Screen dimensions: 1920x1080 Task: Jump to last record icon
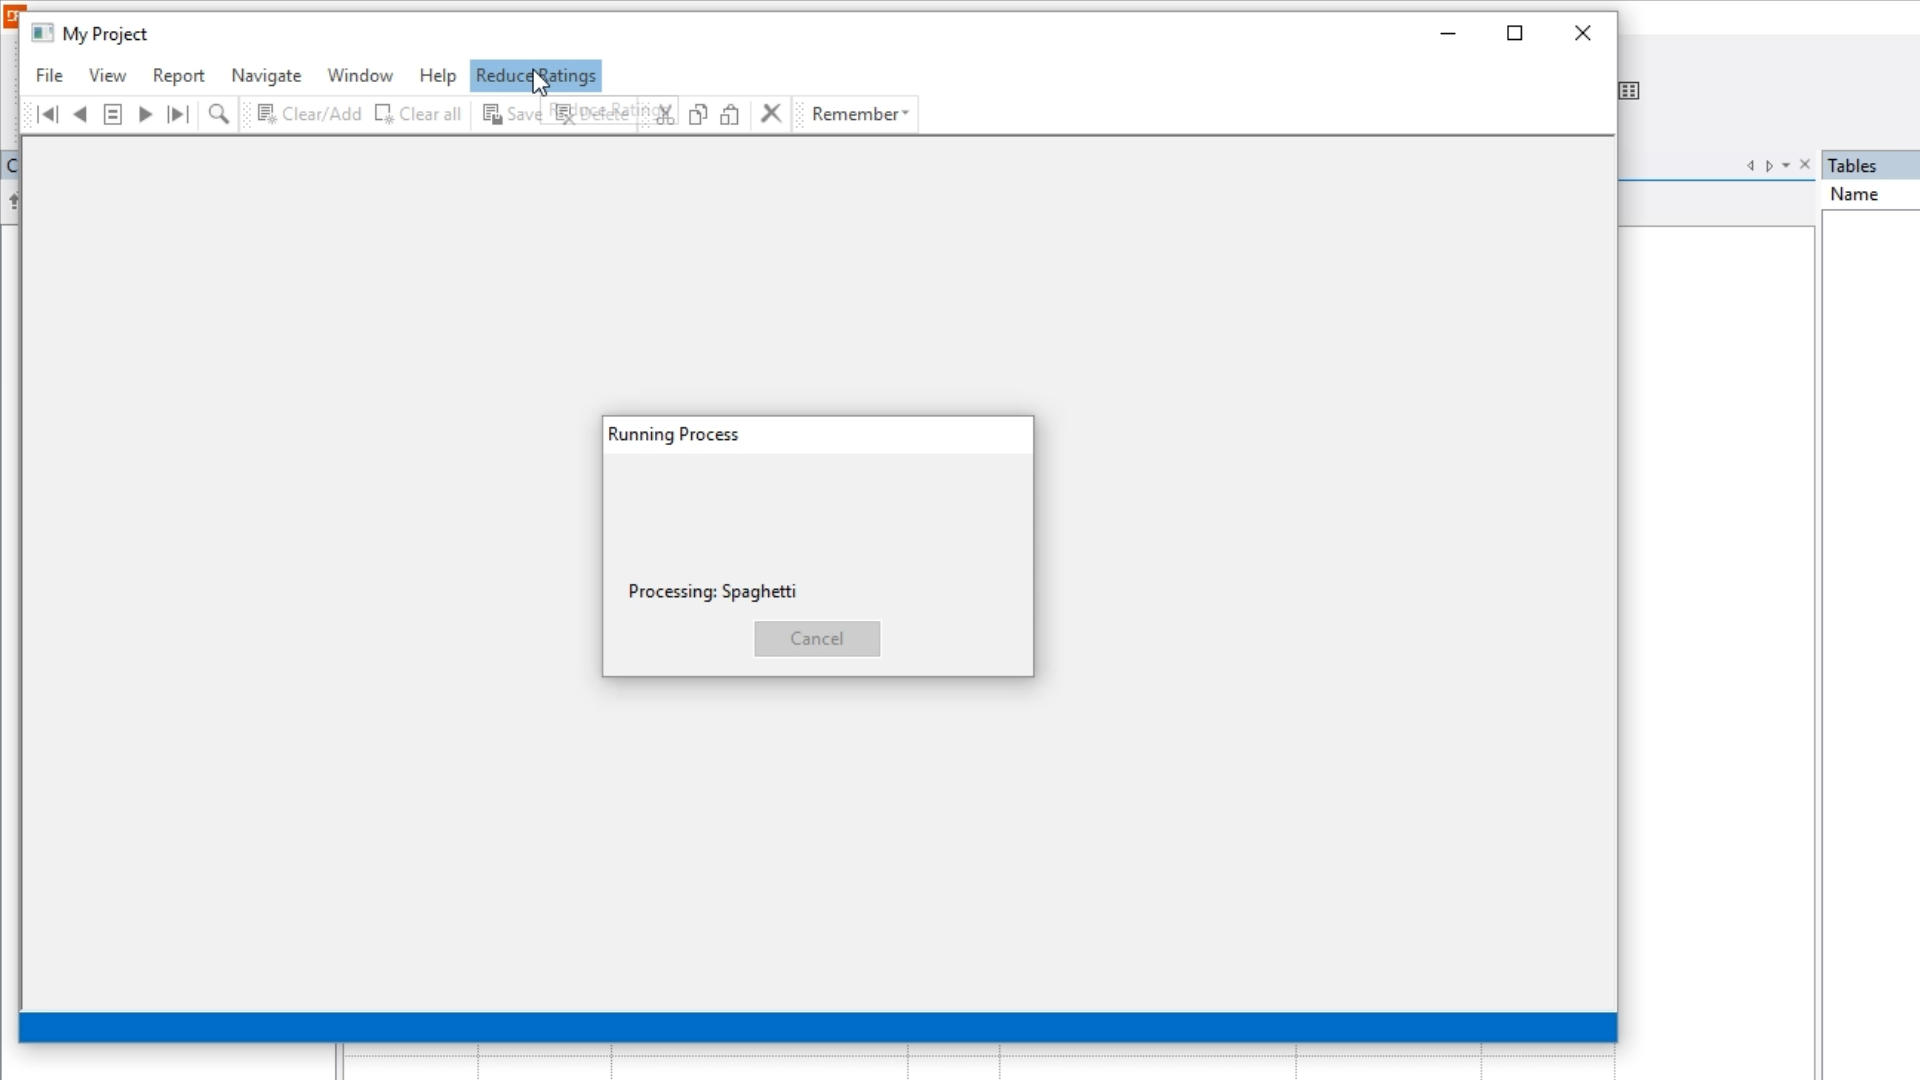178,114
